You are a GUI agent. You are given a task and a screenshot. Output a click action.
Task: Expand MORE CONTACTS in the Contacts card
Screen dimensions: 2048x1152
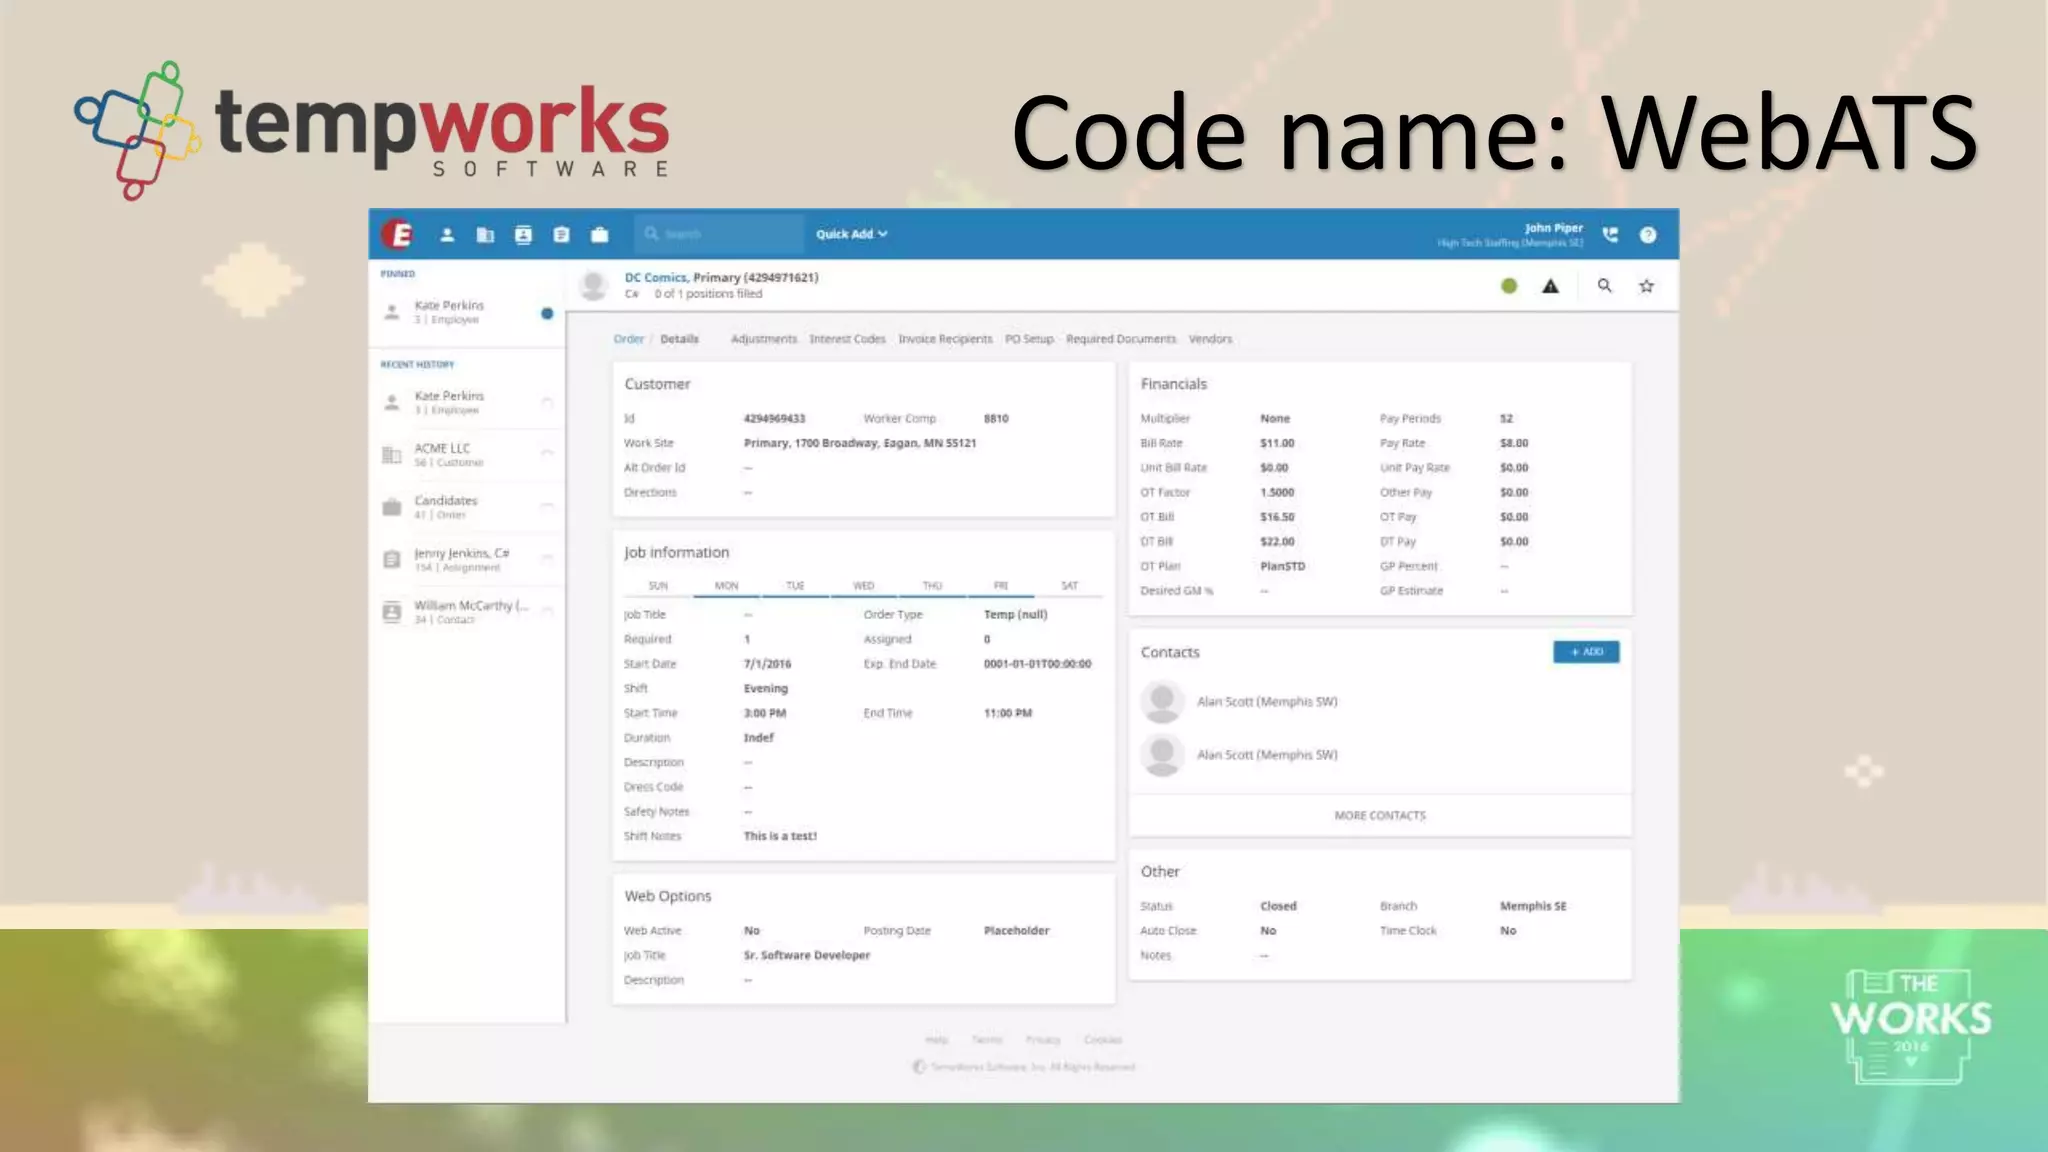pyautogui.click(x=1379, y=815)
